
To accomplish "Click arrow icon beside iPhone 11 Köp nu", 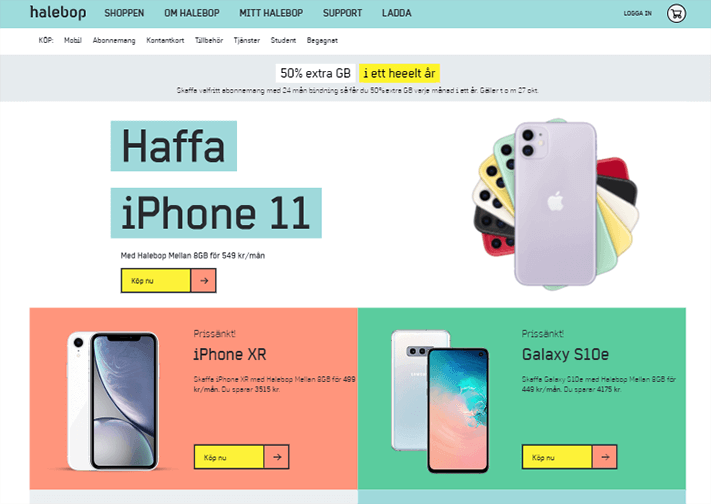I will [204, 281].
